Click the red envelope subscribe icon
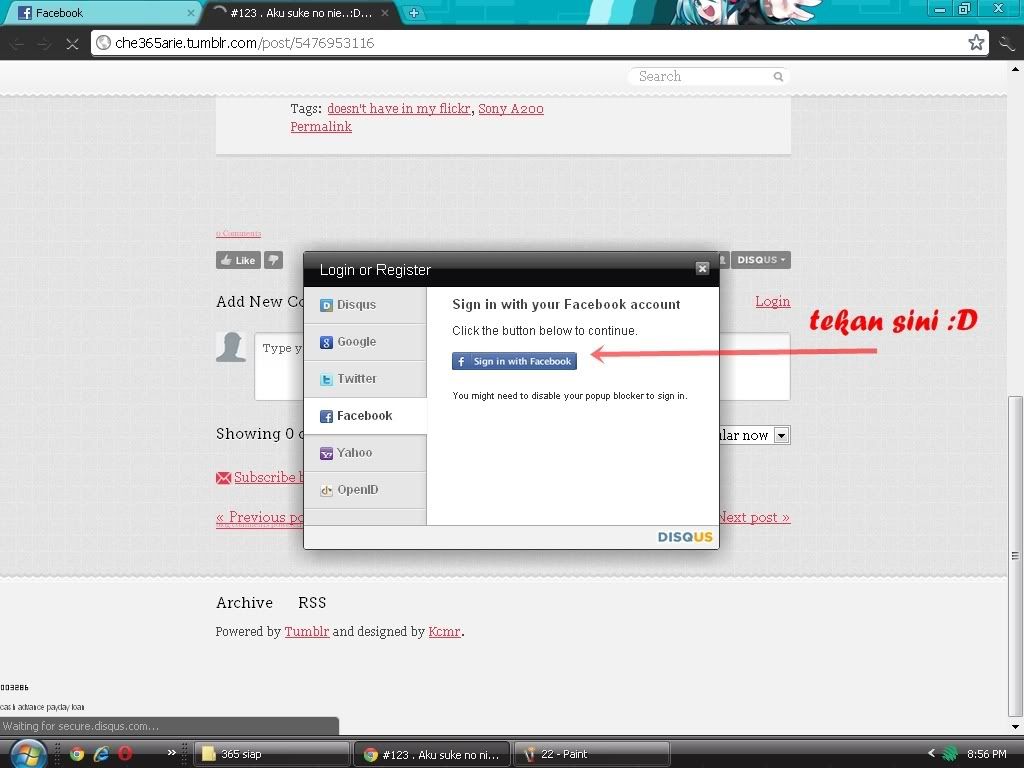1024x768 pixels. 223,478
